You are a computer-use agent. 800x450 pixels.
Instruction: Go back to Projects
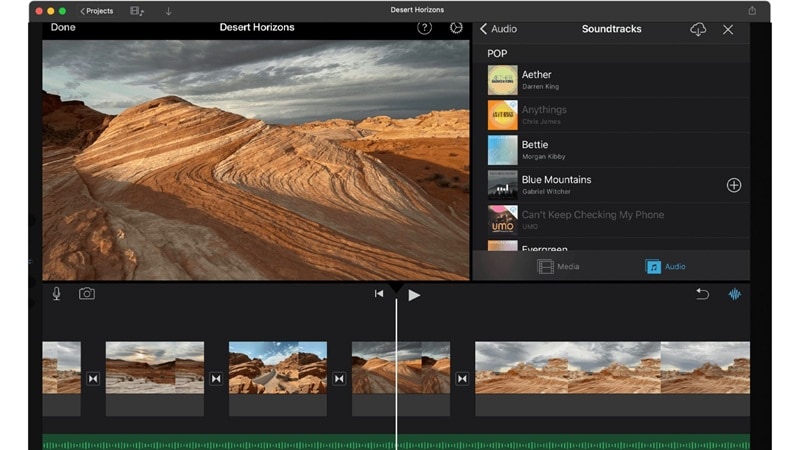pos(96,11)
